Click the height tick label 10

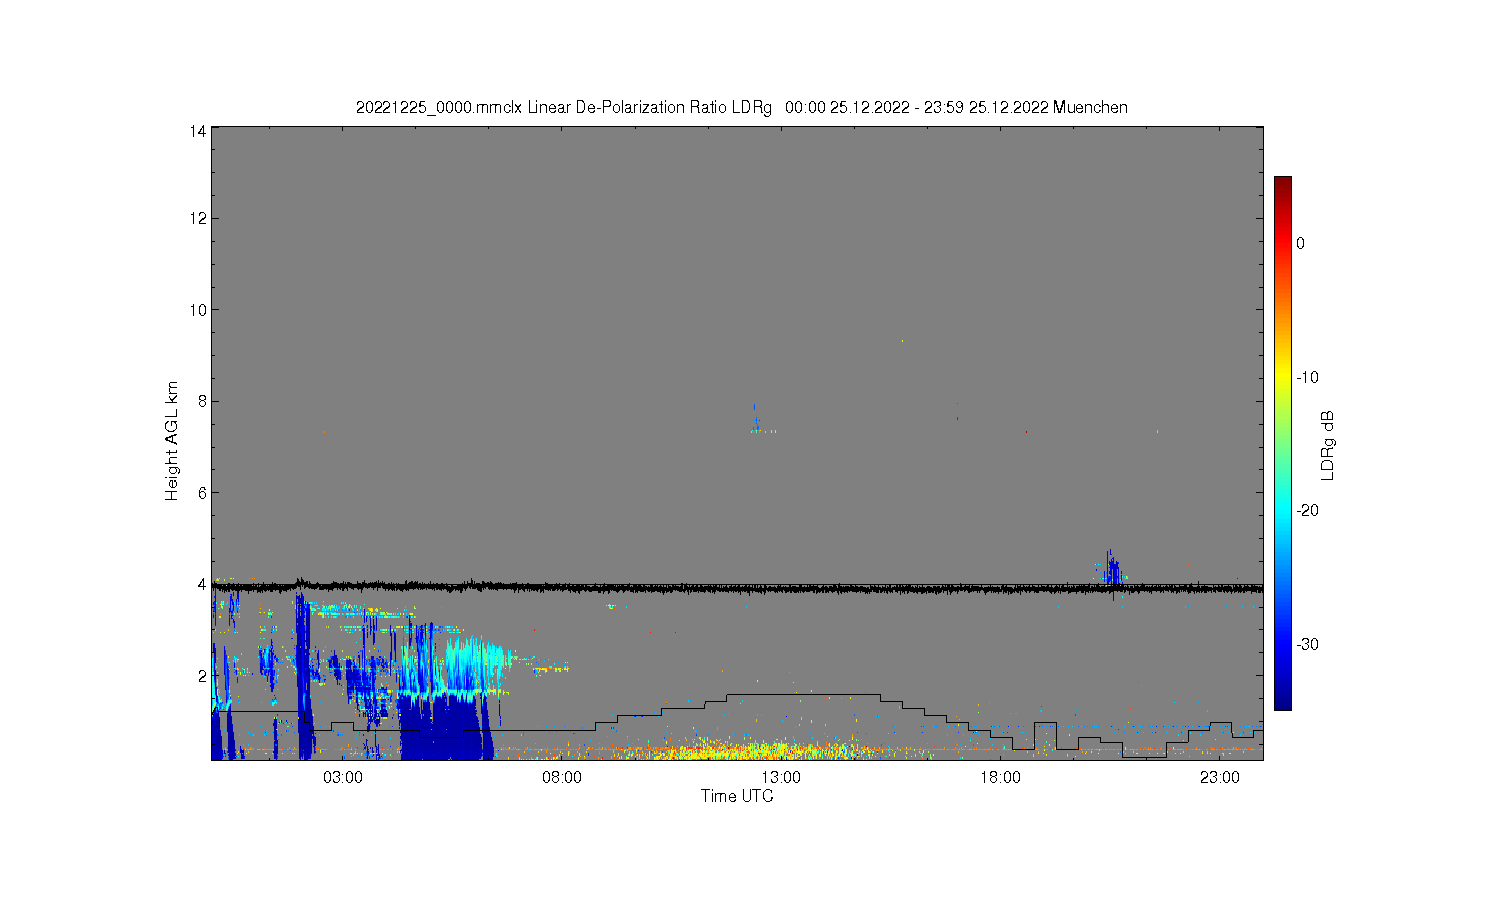tap(198, 310)
